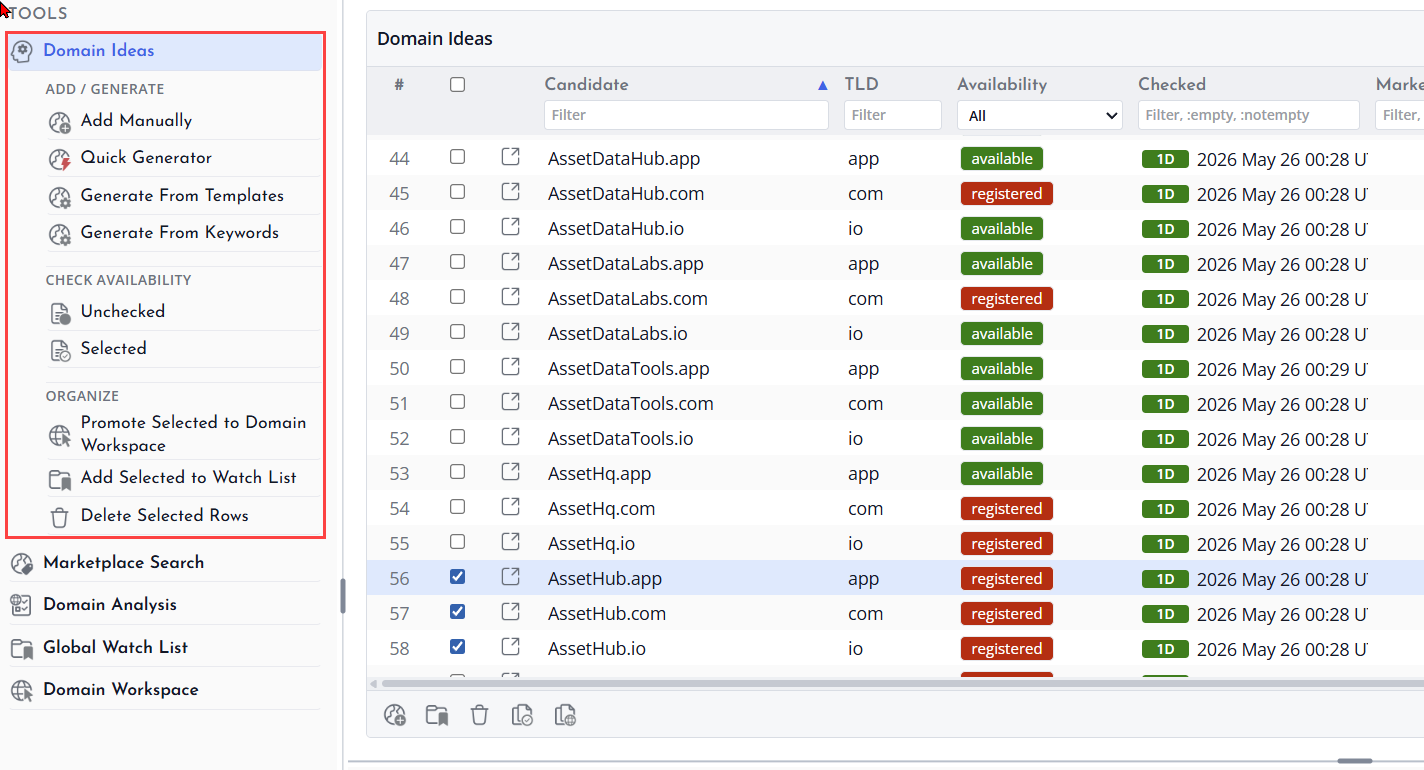Click the document-globe icon in bottom toolbar
Image resolution: width=1424 pixels, height=770 pixels.
point(565,715)
